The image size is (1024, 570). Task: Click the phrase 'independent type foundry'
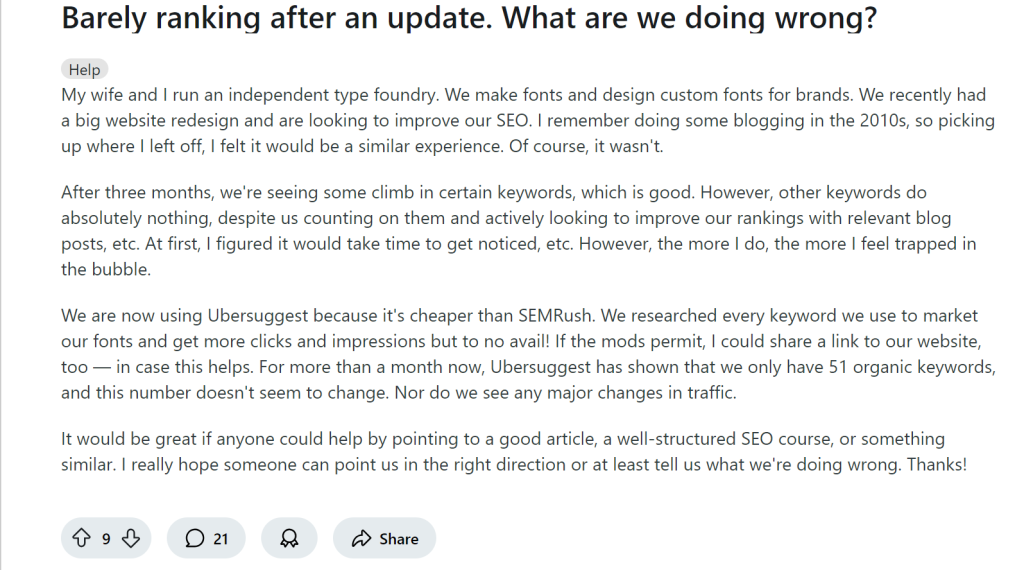pyautogui.click(x=332, y=95)
